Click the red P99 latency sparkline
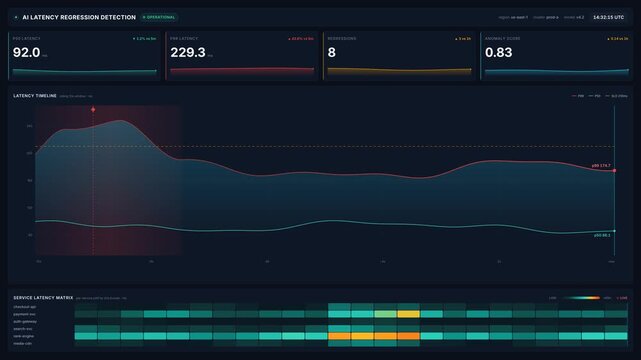The height and width of the screenshot is (360, 641). (242, 71)
